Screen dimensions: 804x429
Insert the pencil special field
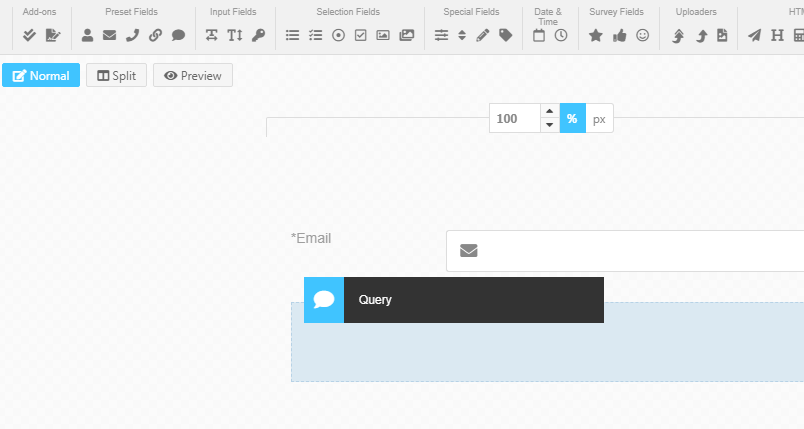tap(483, 35)
